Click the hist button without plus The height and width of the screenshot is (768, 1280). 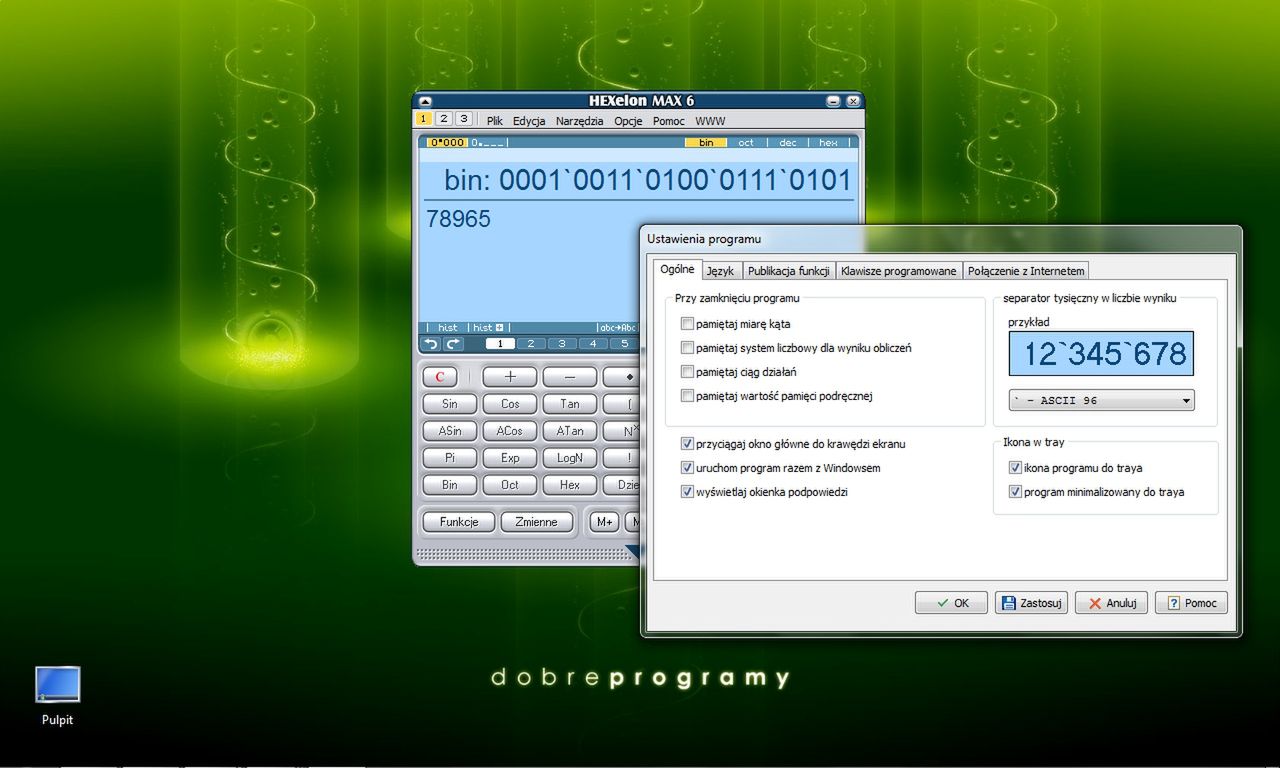(x=447, y=328)
